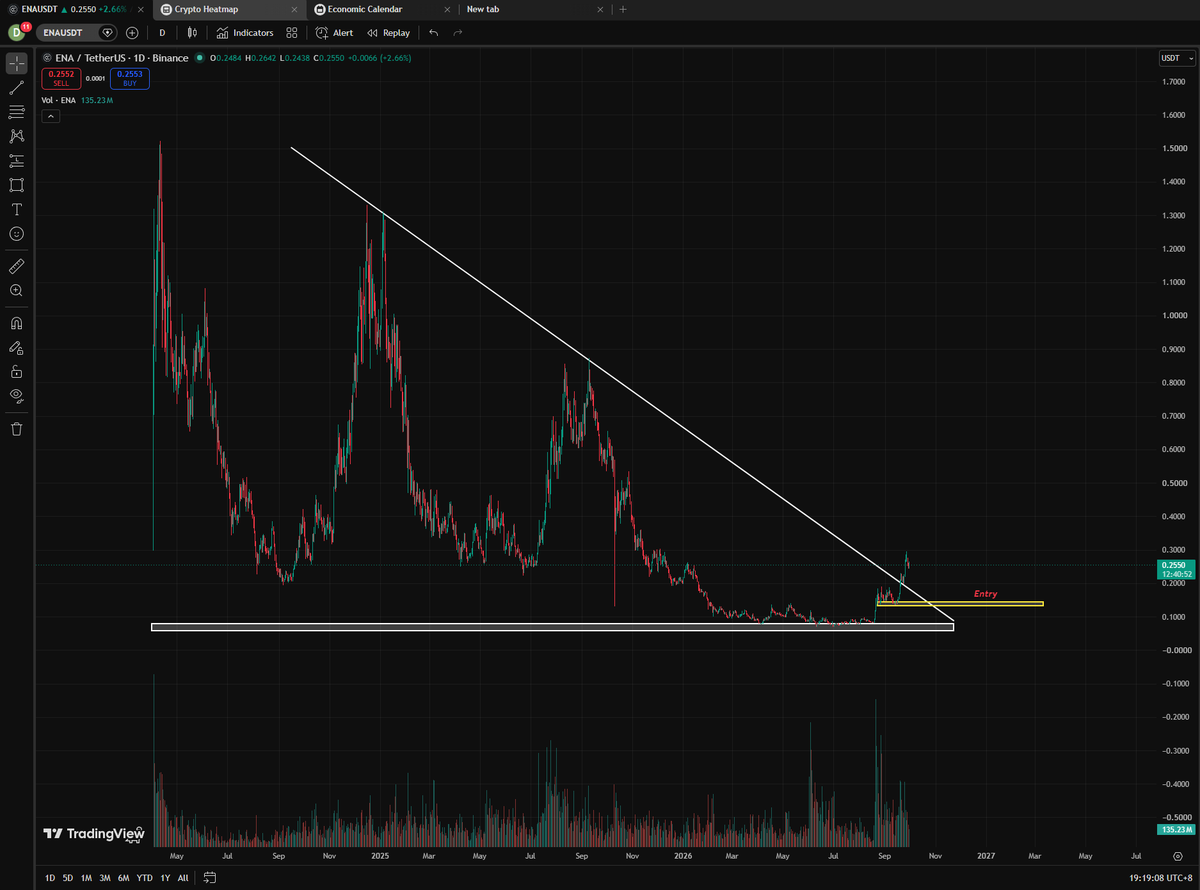Open the emoji and icons tool

click(x=16, y=233)
